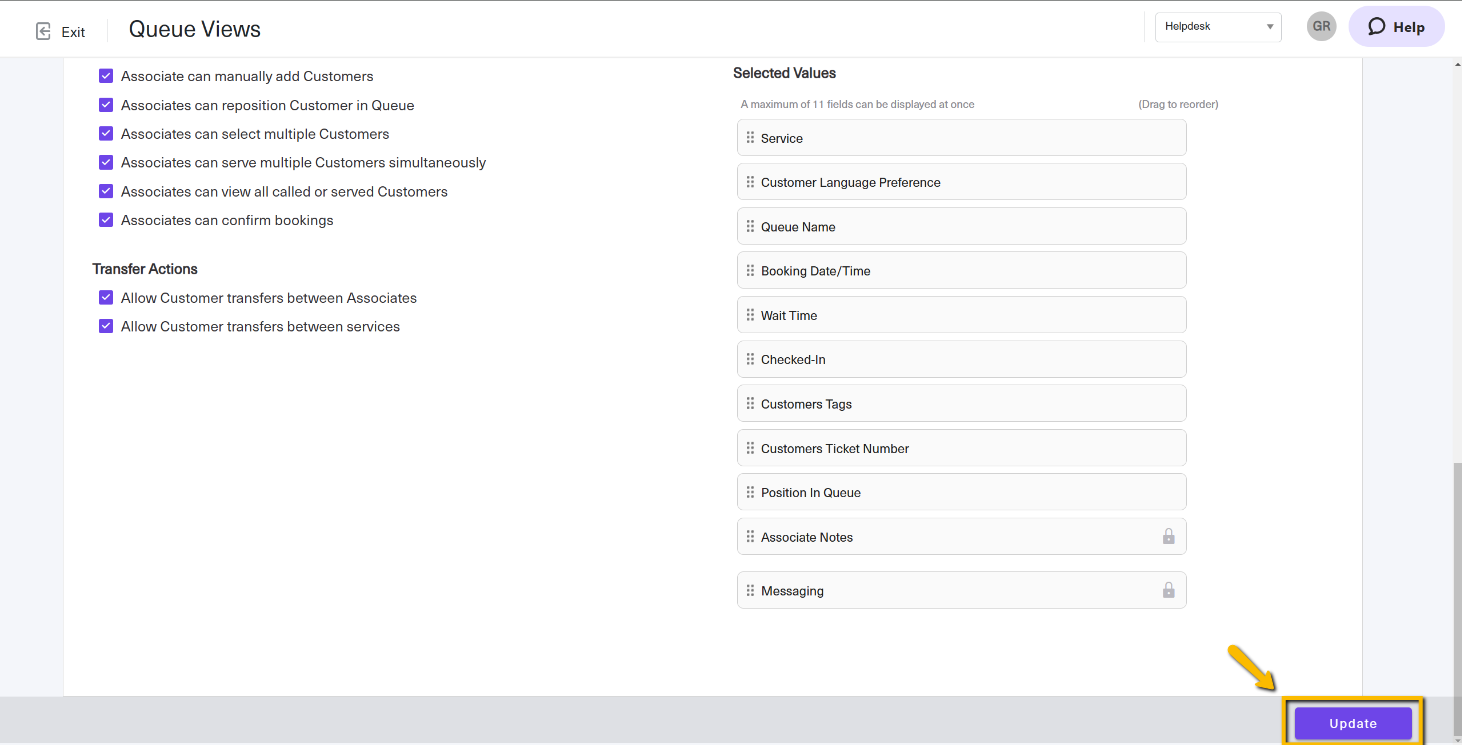Click the lock icon on Messaging
Image resolution: width=1462 pixels, height=745 pixels.
point(1168,590)
